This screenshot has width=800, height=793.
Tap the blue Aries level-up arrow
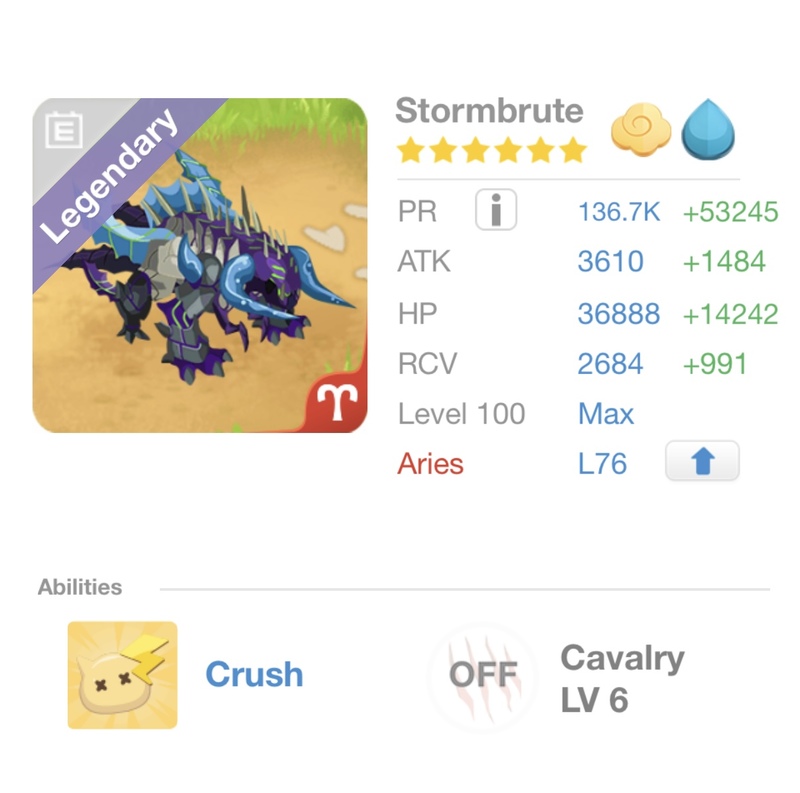tap(702, 463)
